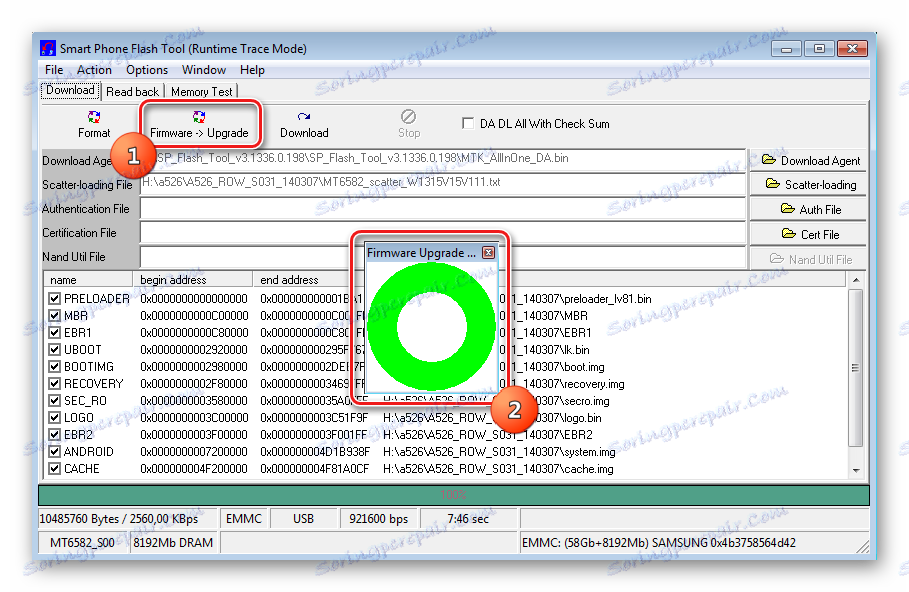
Task: Open the Download Agent folder button
Action: click(x=808, y=161)
